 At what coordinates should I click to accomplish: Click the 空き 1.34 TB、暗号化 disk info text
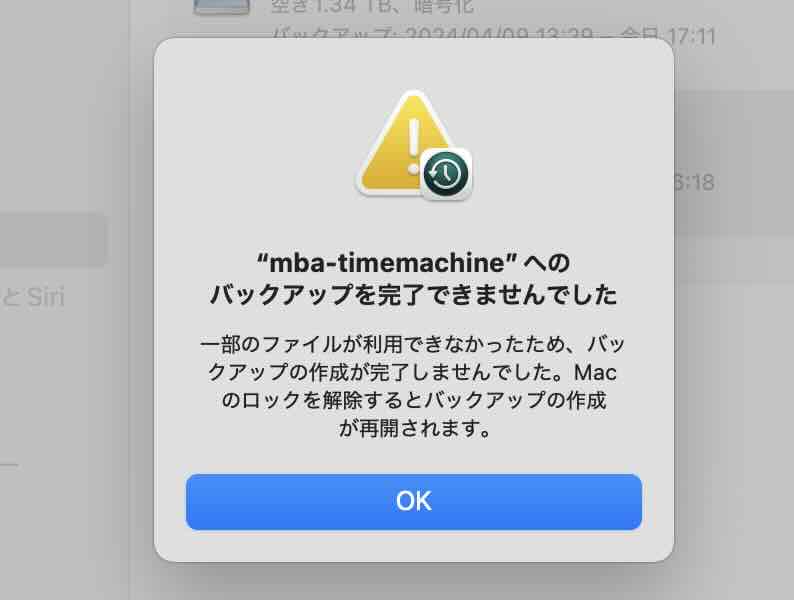tap(372, 7)
